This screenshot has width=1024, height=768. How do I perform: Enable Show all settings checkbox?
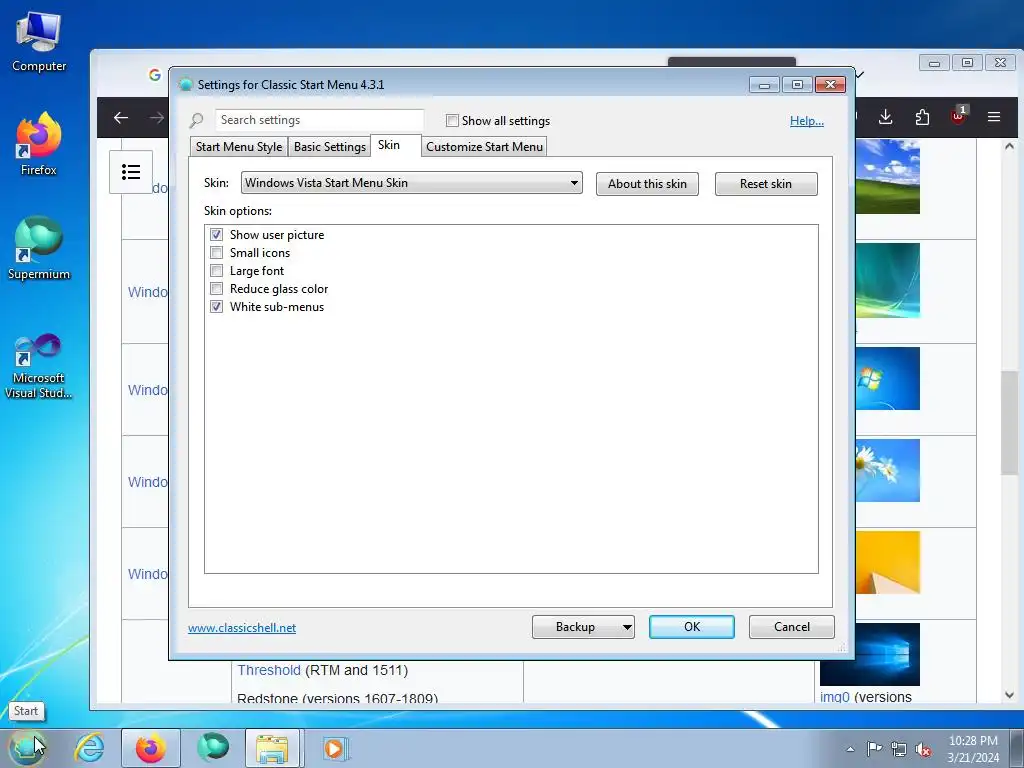click(452, 120)
